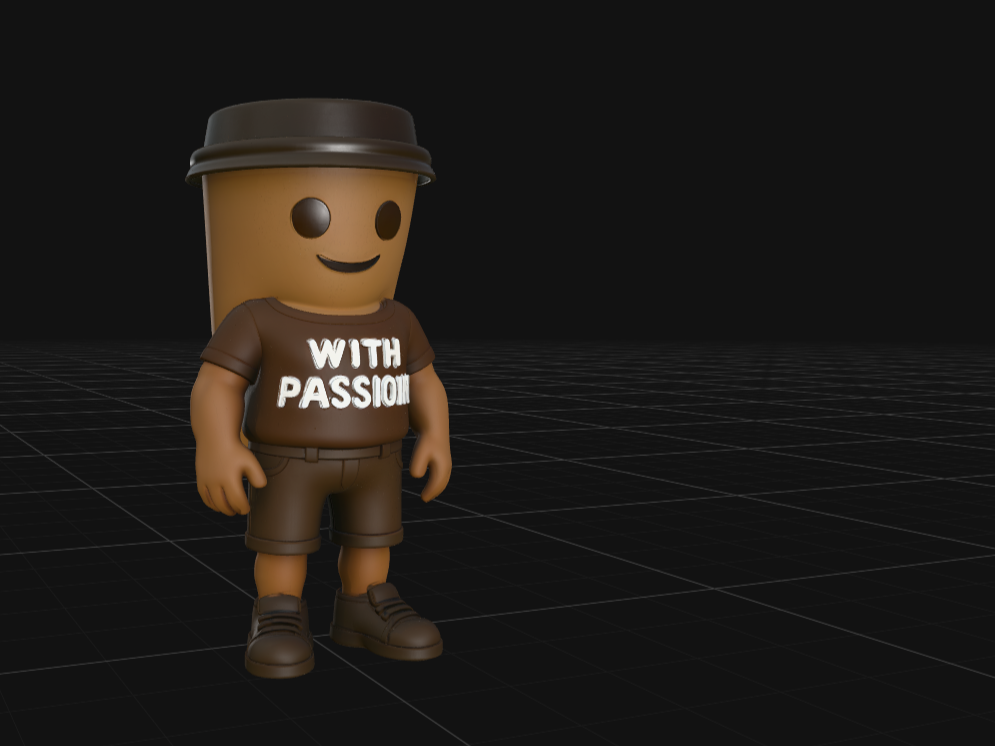The image size is (995, 746).
Task: Select the shoe pointing toward the camera
Action: click(x=279, y=636)
